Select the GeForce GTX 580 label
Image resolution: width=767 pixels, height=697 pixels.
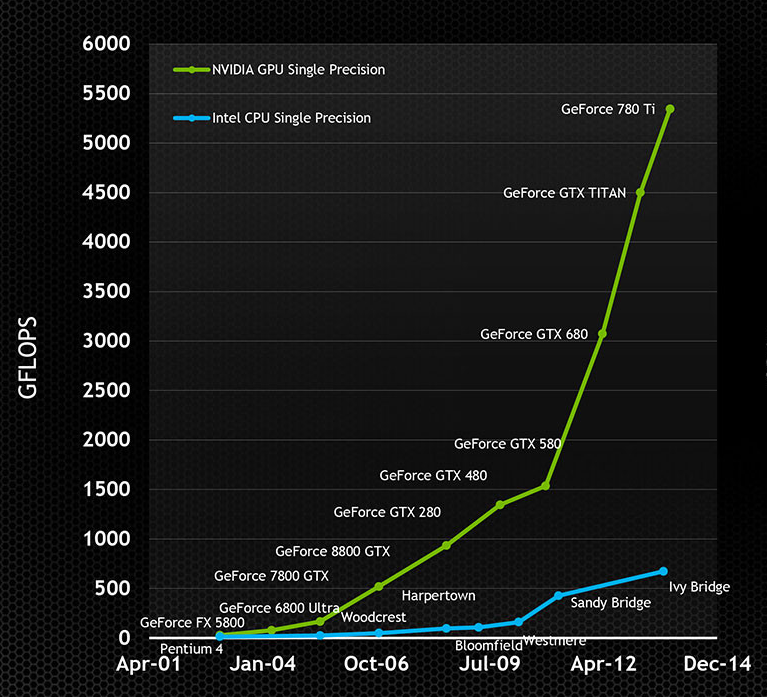click(x=507, y=444)
